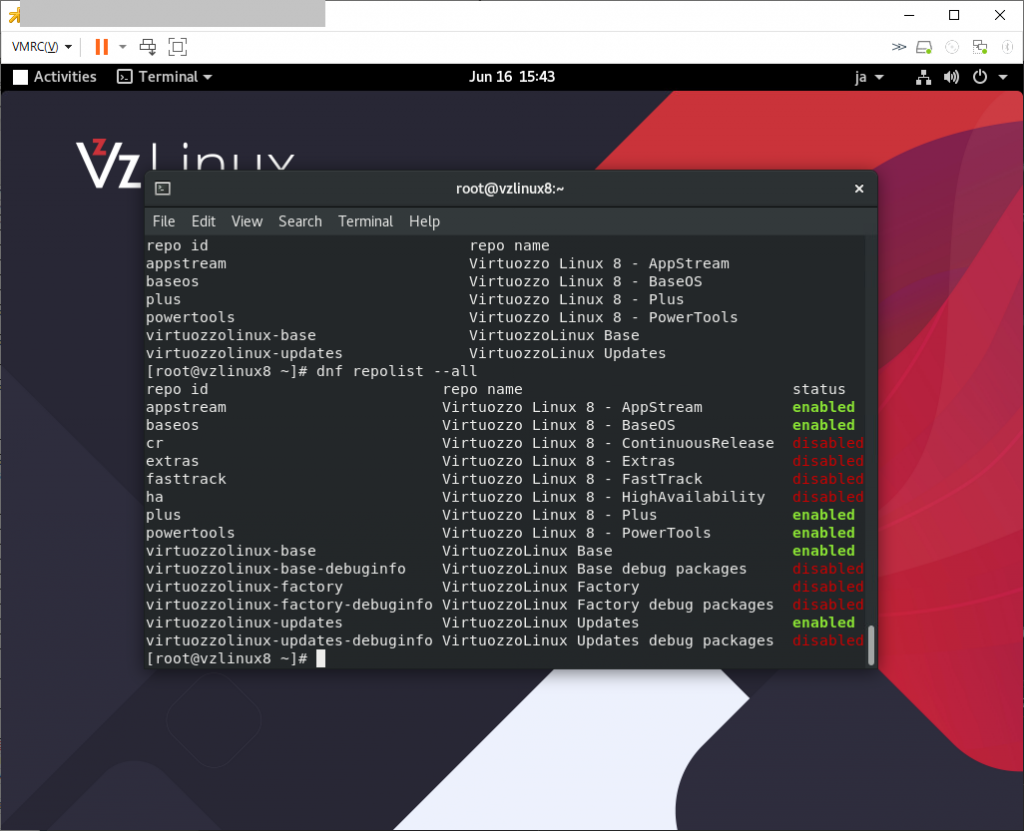1024x831 pixels.
Task: Click the 'cr' repo id
Action: [155, 444]
